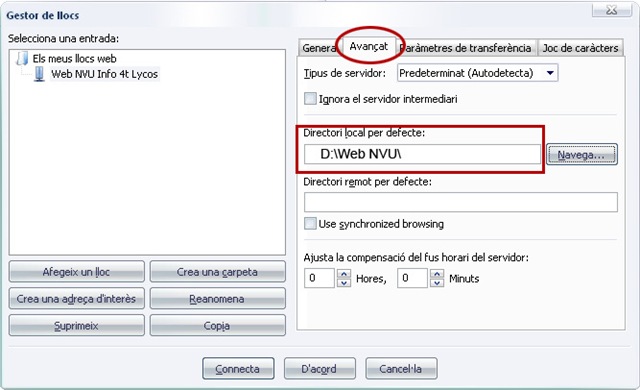The width and height of the screenshot is (640, 390).
Task: Enable Ignora el servidor intermediari checkbox
Action: coord(310,99)
